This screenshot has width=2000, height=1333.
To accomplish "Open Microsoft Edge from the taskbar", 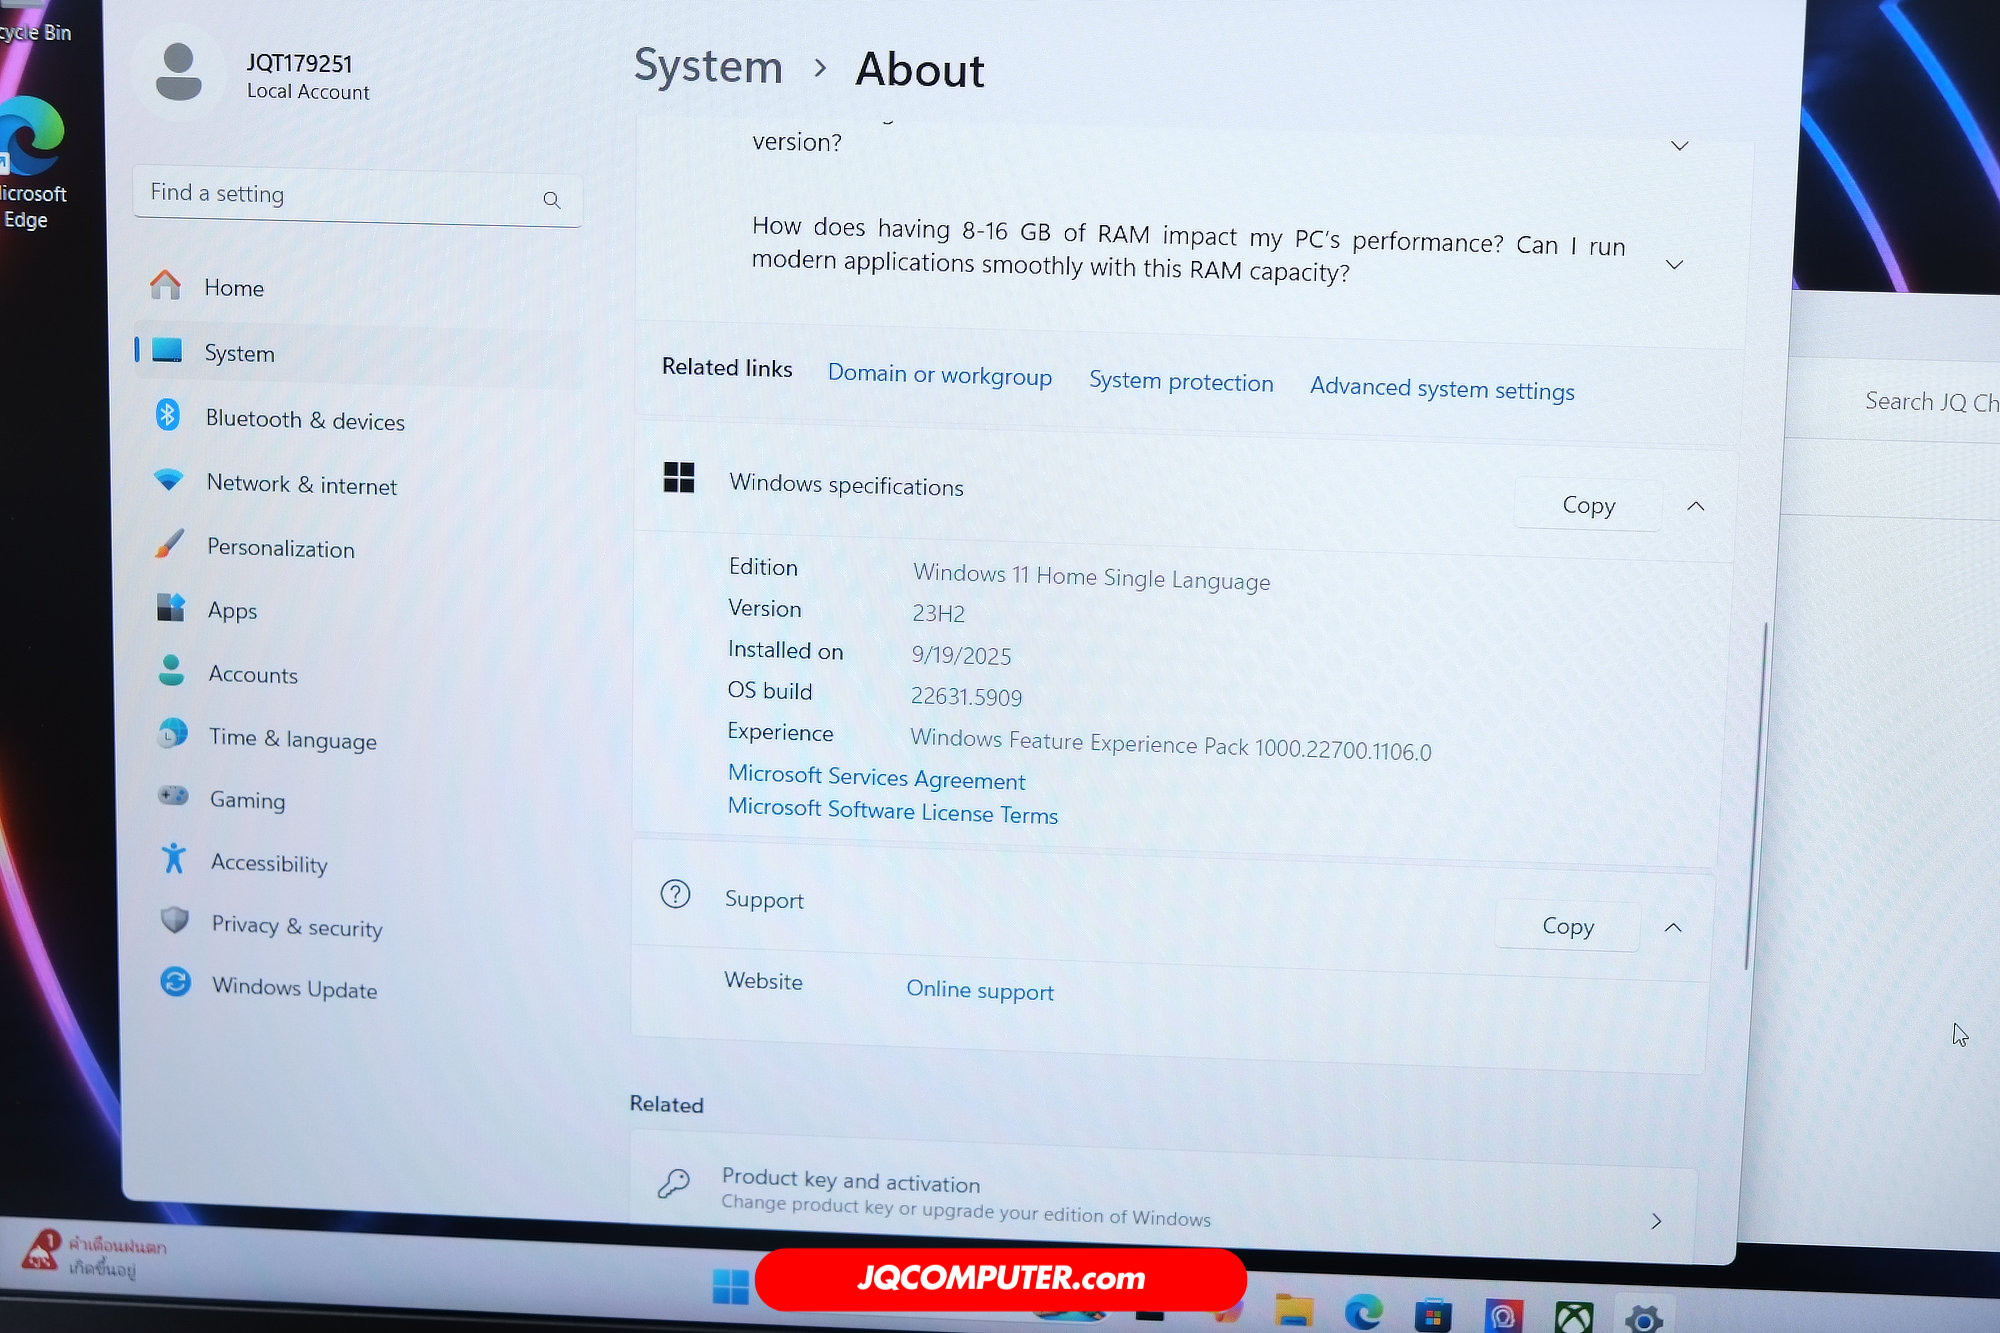I will pyautogui.click(x=1364, y=1312).
